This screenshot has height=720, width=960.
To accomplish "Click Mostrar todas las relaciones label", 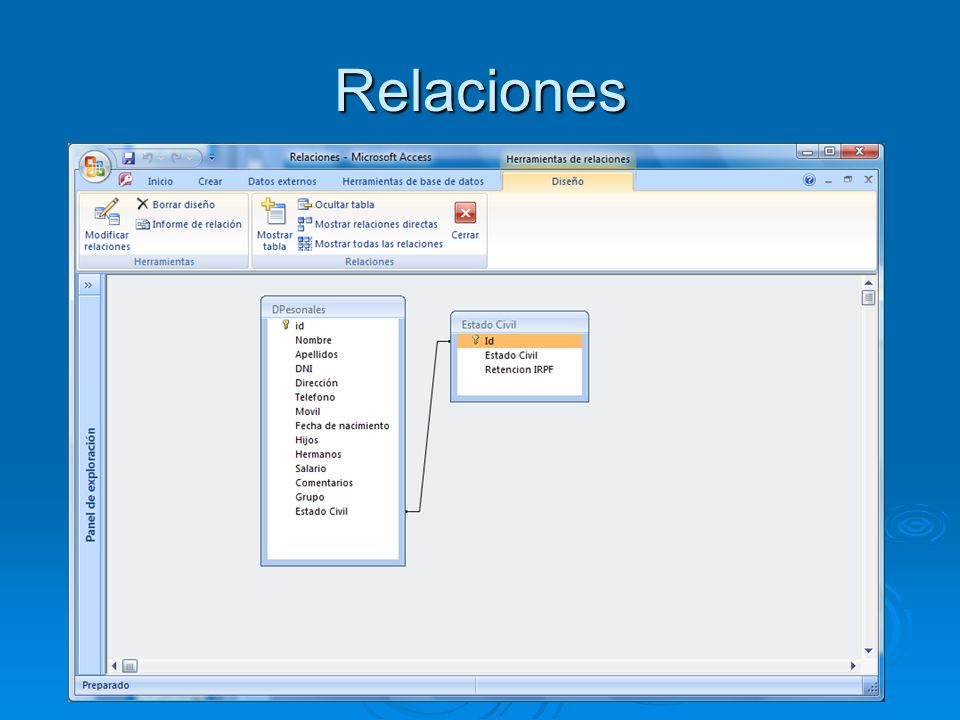I will [x=379, y=244].
